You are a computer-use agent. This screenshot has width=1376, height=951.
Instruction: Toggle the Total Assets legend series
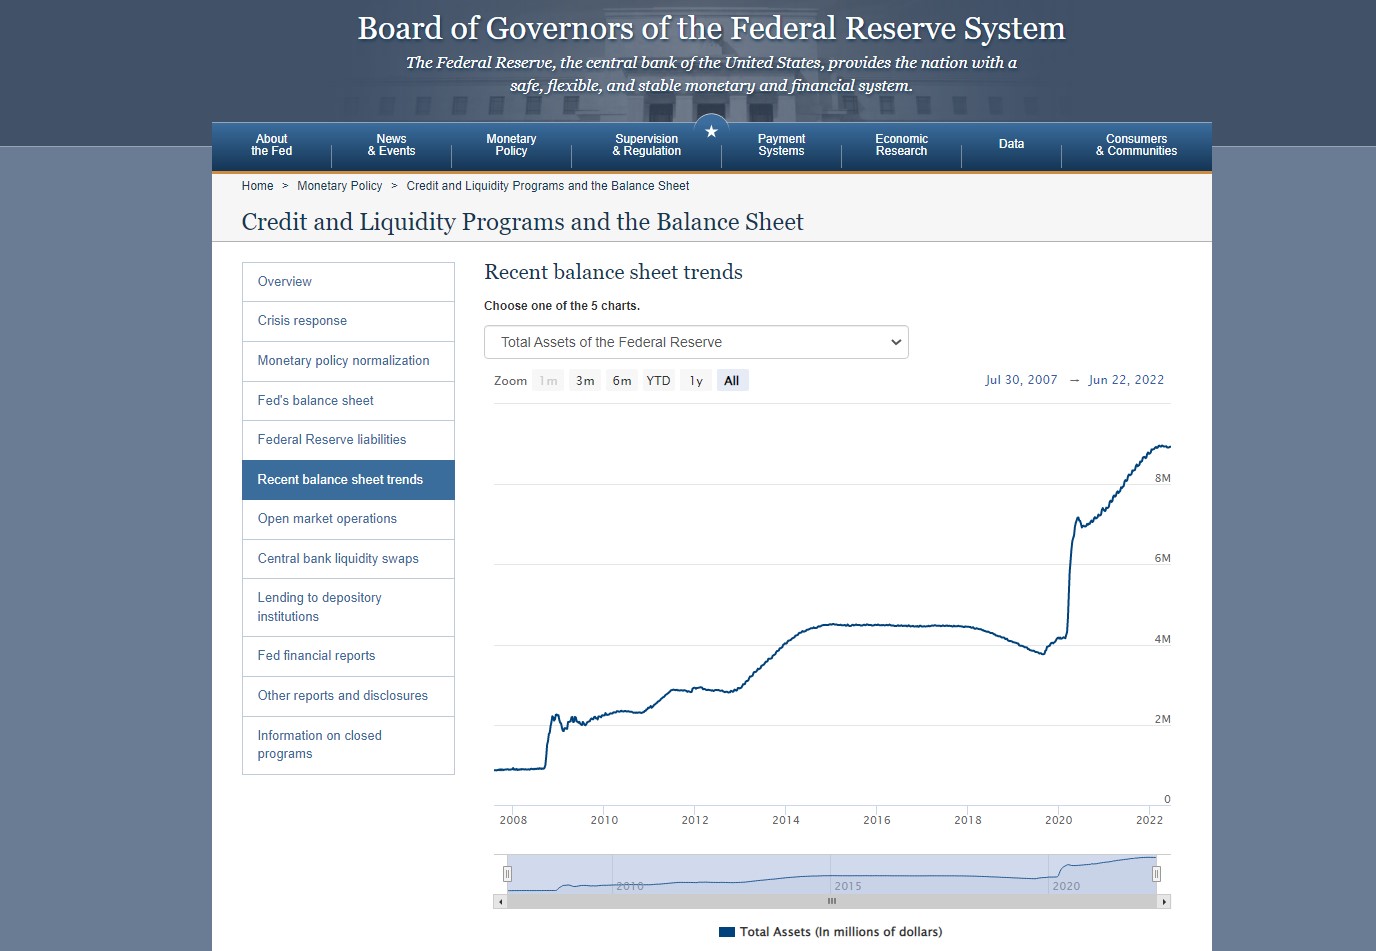[x=831, y=932]
